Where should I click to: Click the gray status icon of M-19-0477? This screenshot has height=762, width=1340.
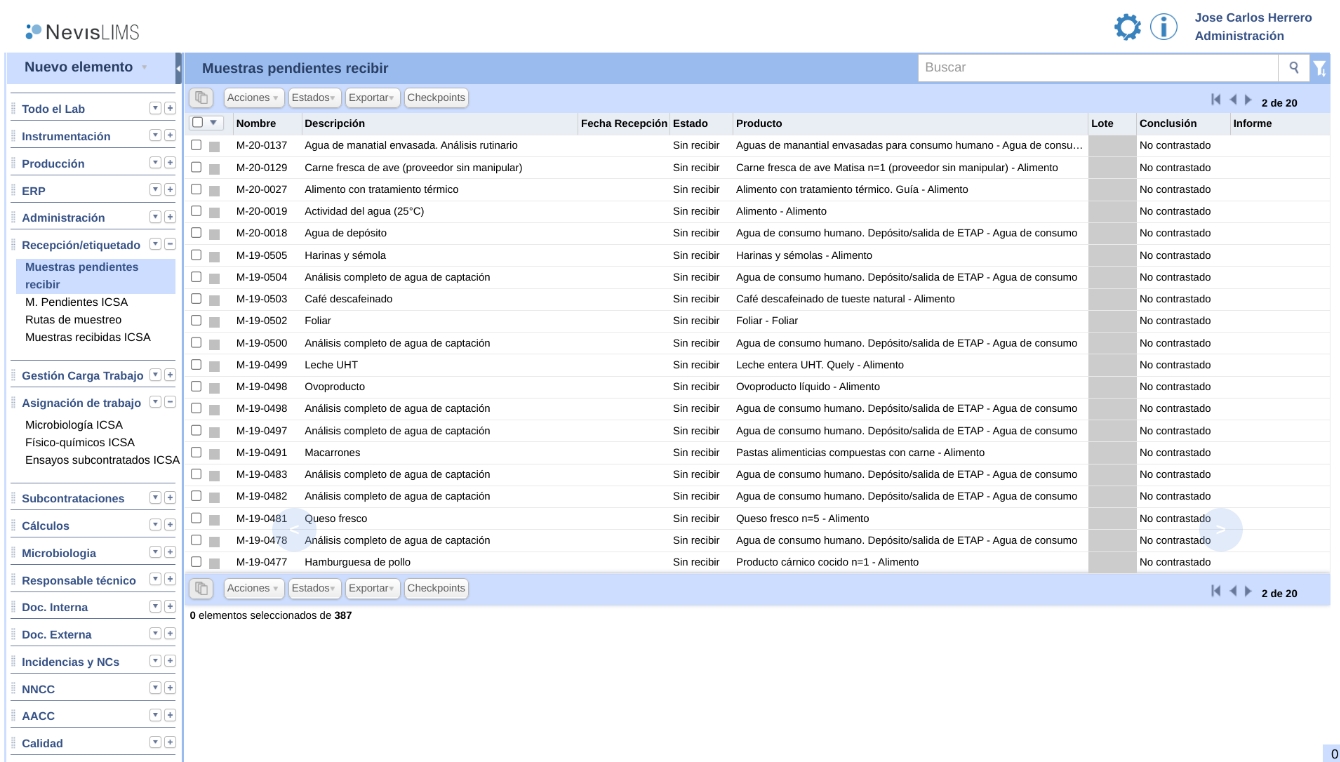214,563
